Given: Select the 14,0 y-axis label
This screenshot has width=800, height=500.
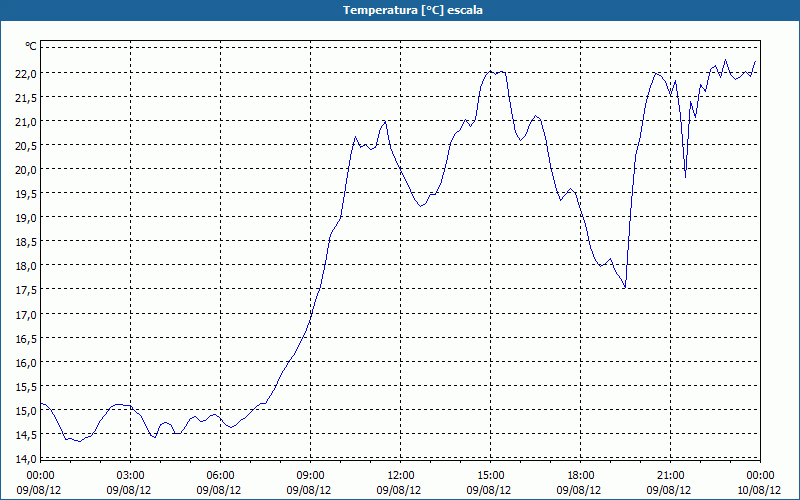Looking at the screenshot, I should point(26,459).
